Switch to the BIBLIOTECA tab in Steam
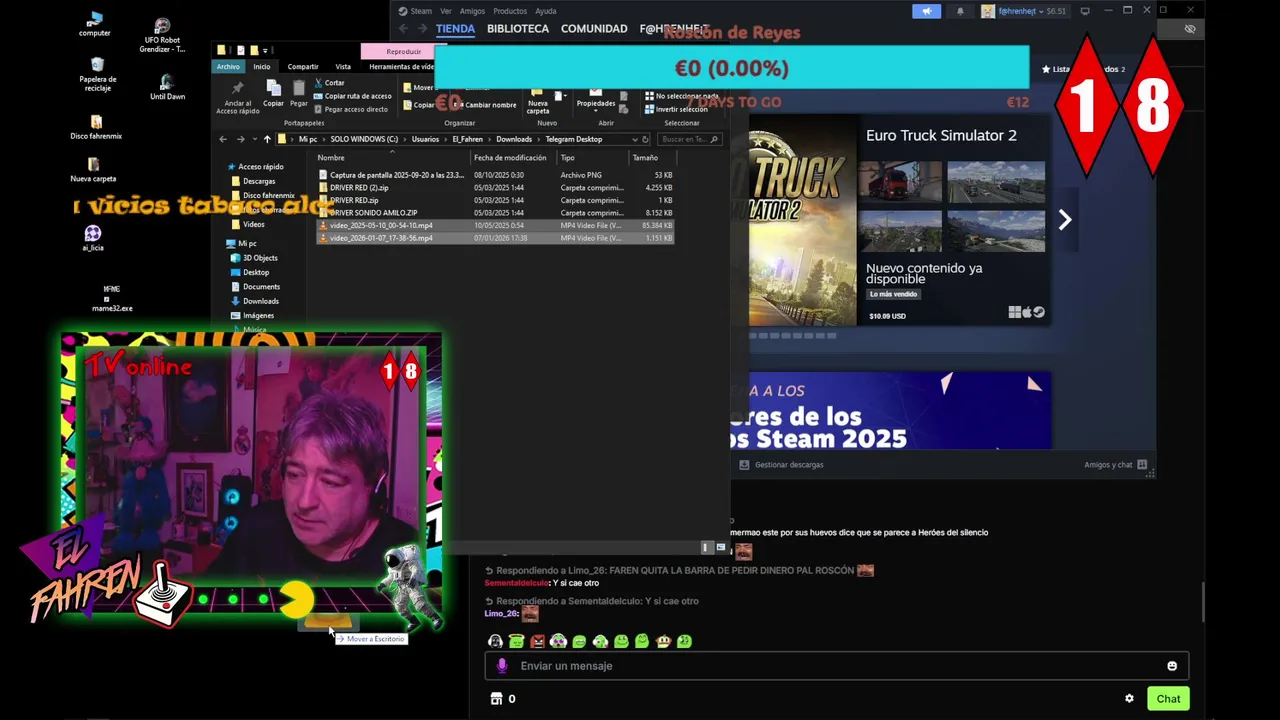The image size is (1280, 720). [518, 29]
